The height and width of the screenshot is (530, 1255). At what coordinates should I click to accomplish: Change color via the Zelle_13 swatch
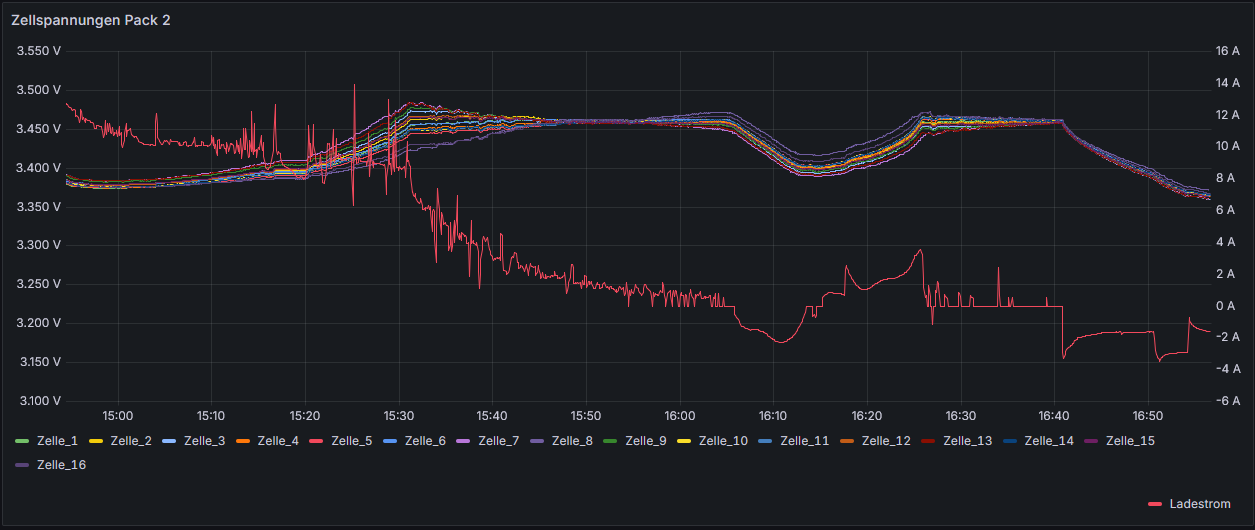tap(928, 440)
